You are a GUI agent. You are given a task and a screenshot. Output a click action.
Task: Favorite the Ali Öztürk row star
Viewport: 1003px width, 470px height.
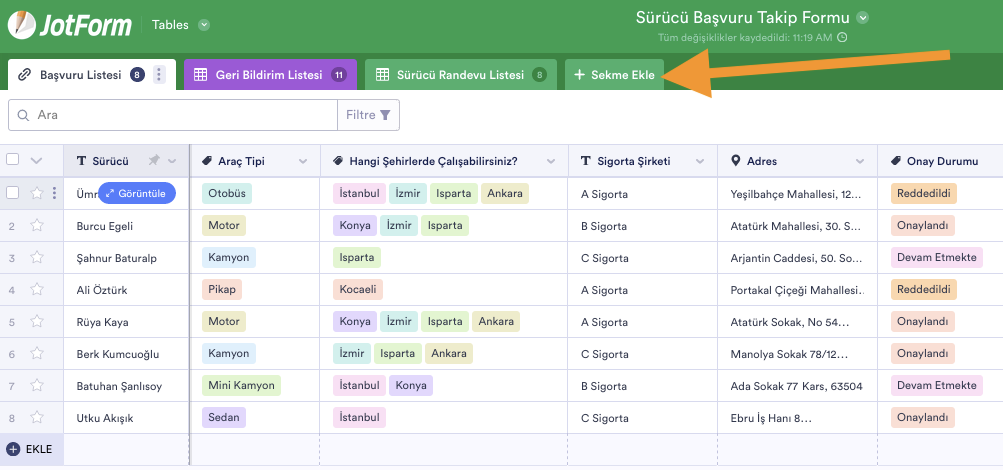(x=37, y=290)
